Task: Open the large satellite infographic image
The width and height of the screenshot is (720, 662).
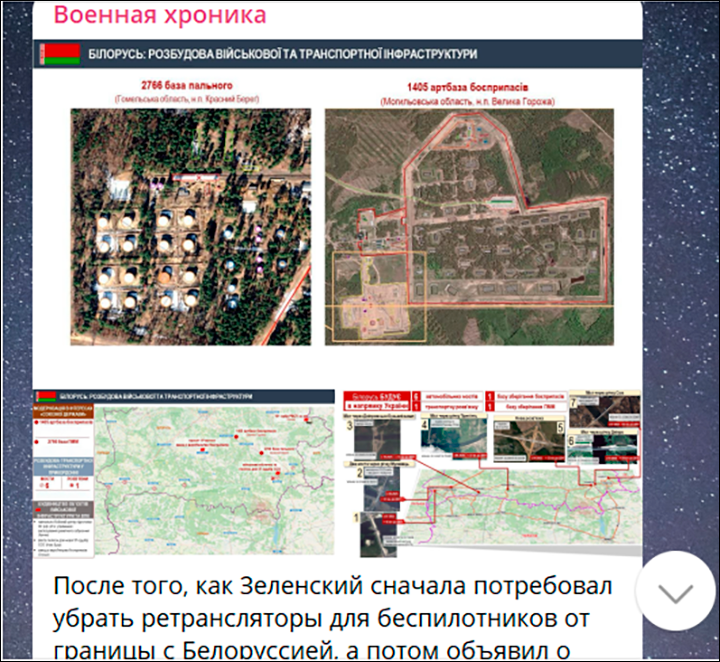Action: 338,213
